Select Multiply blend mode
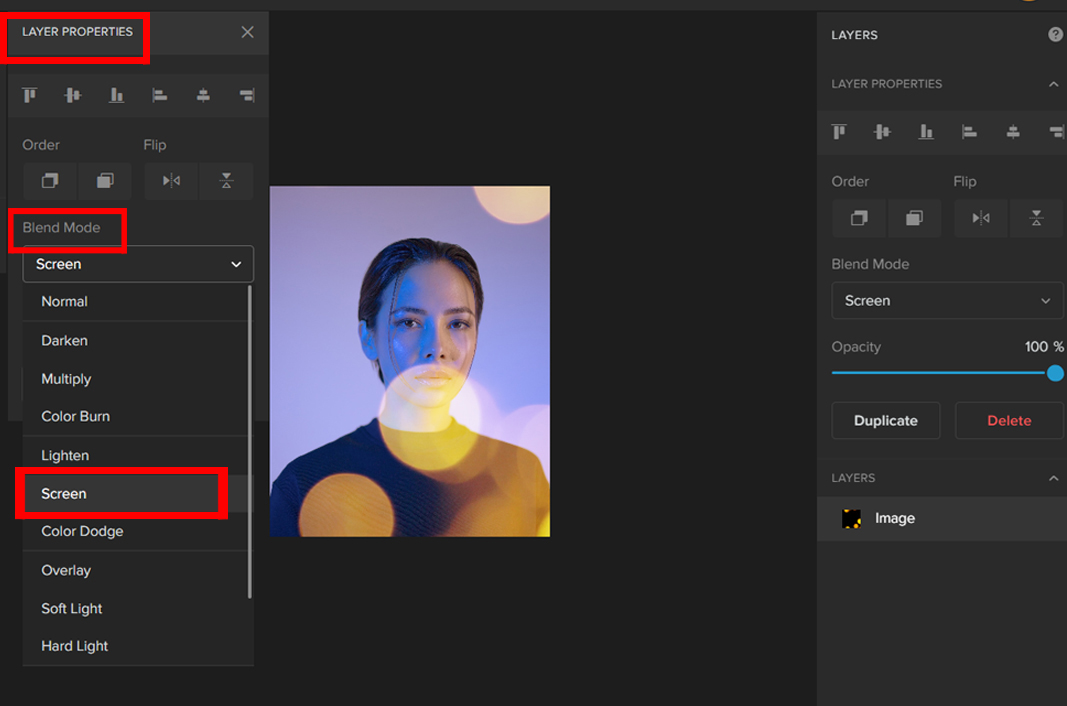The width and height of the screenshot is (1067, 706). (66, 379)
